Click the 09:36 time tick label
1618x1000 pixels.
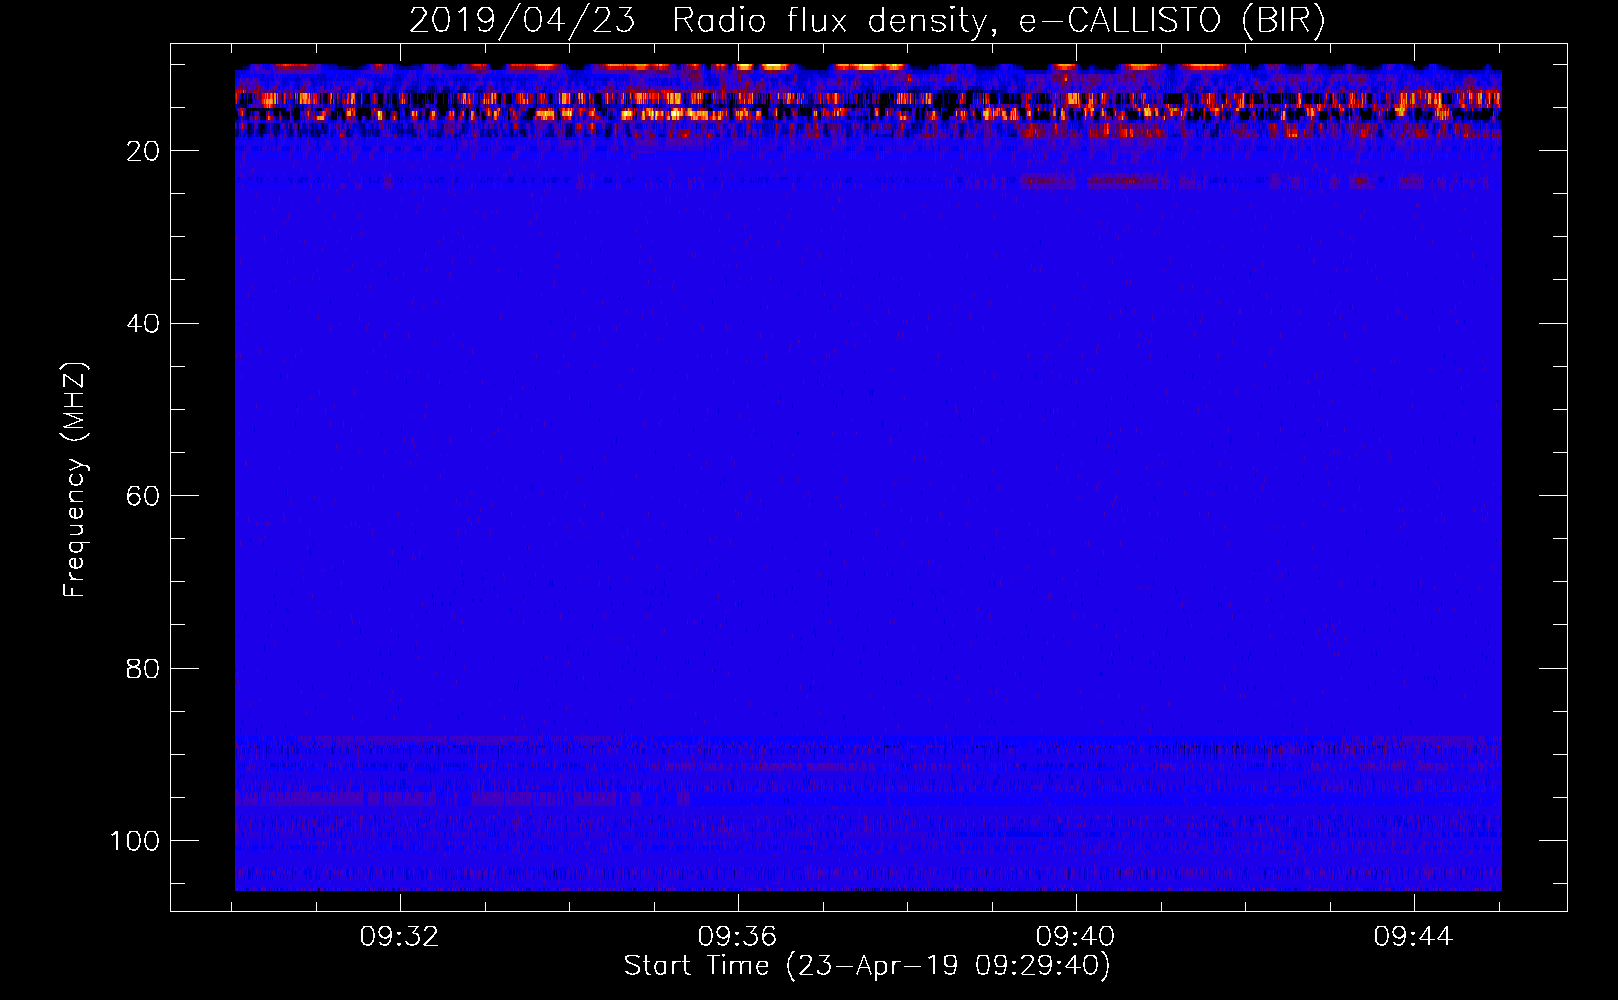(x=738, y=937)
